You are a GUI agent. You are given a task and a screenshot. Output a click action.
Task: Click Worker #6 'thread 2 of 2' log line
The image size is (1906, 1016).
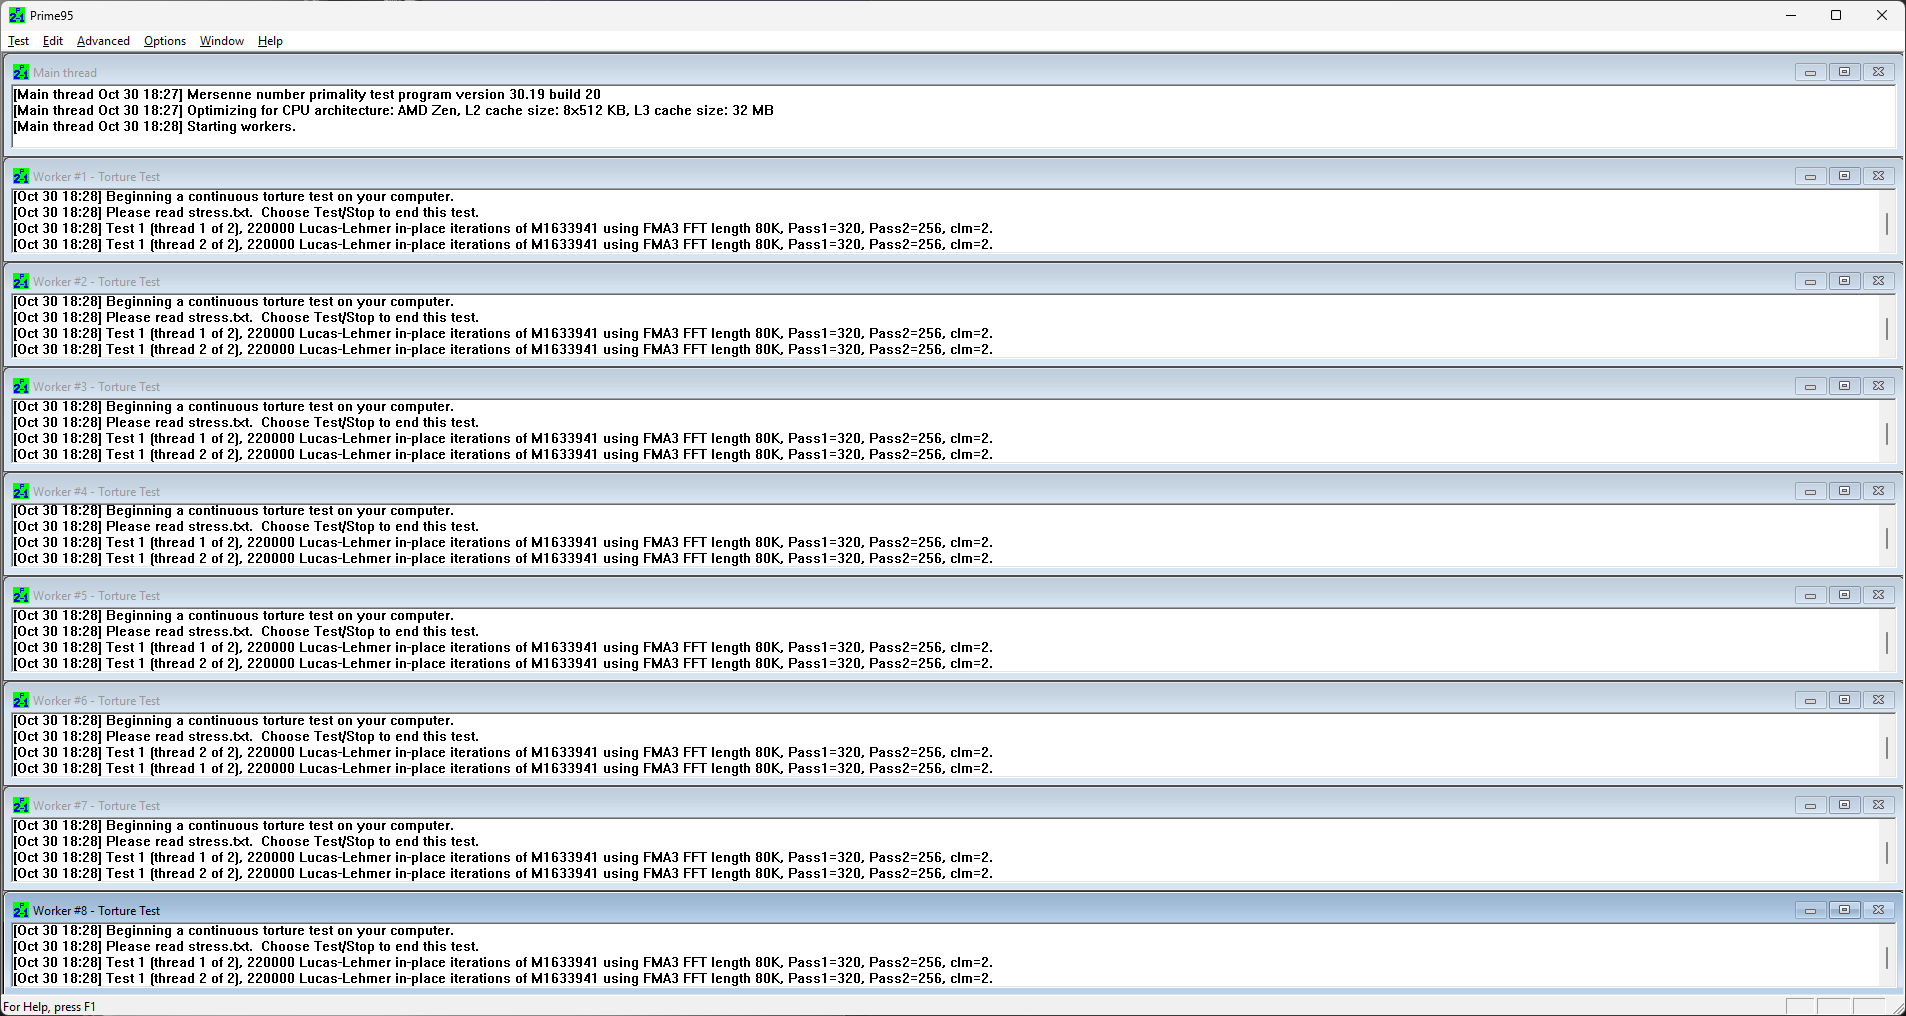pos(503,753)
